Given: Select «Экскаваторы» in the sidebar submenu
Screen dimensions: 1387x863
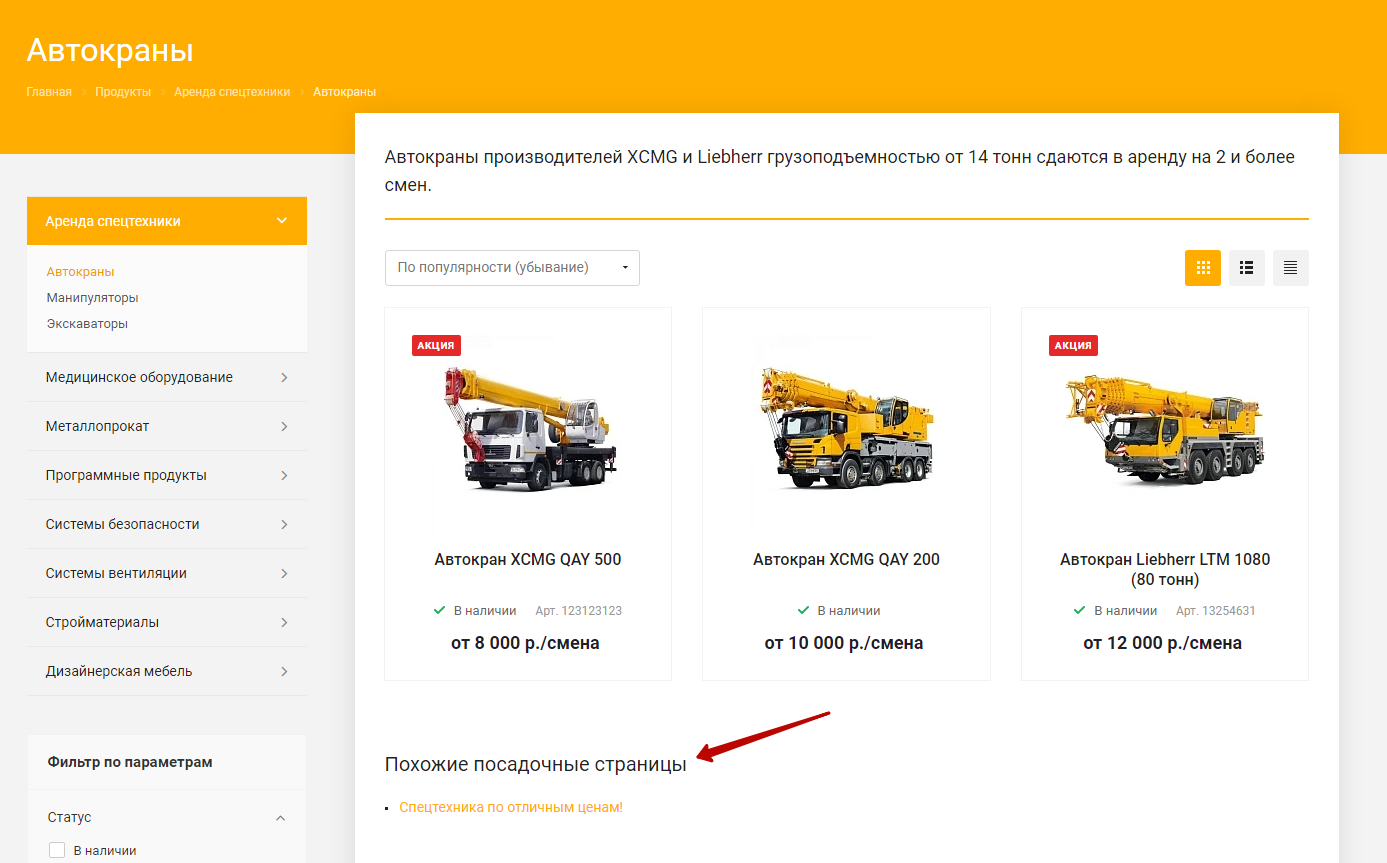Looking at the screenshot, I should point(87,324).
